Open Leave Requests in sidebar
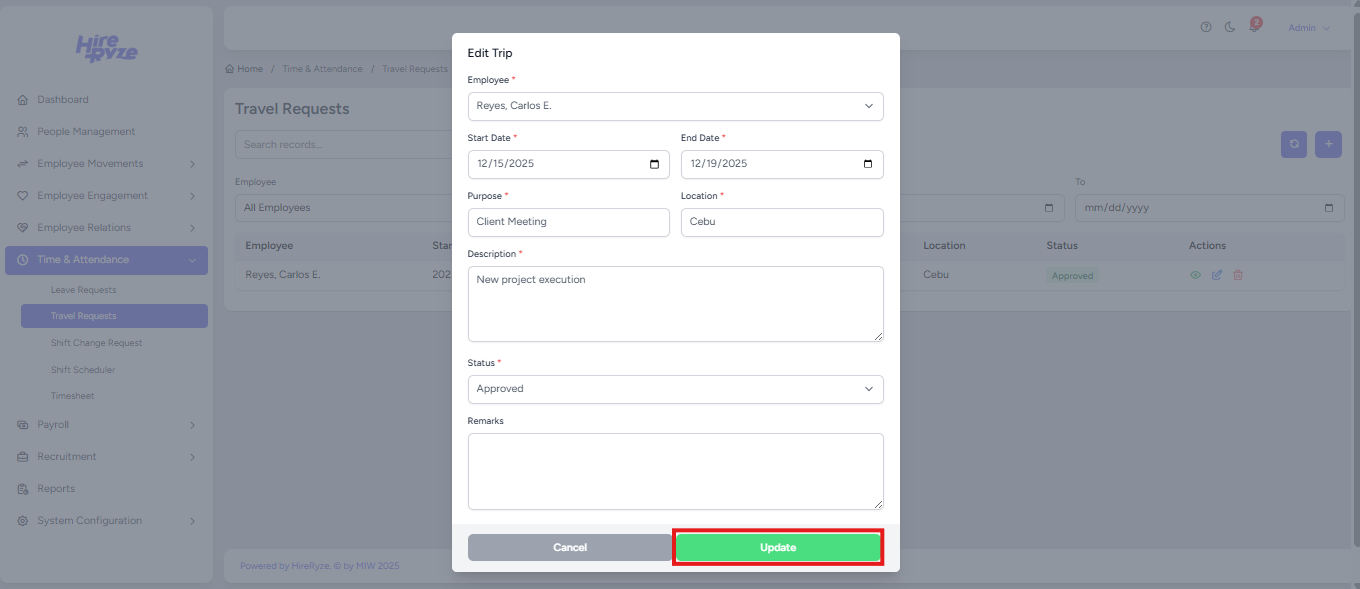Screen dimensions: 1360x589 (84, 290)
